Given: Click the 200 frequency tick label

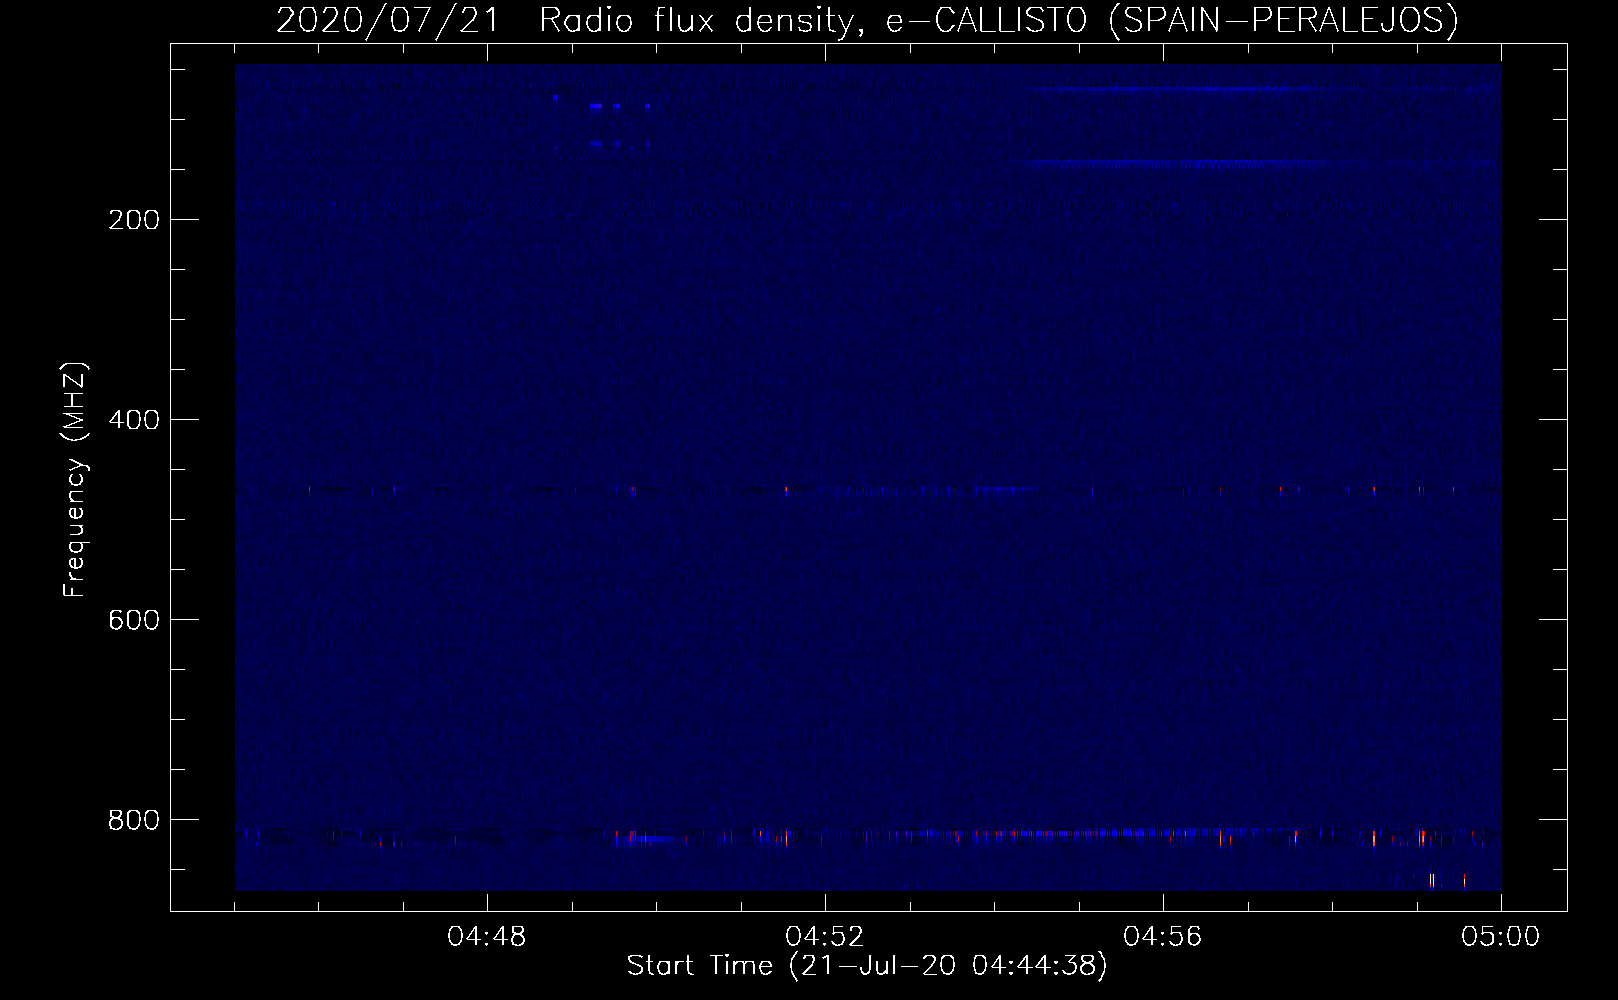Looking at the screenshot, I should [132, 220].
